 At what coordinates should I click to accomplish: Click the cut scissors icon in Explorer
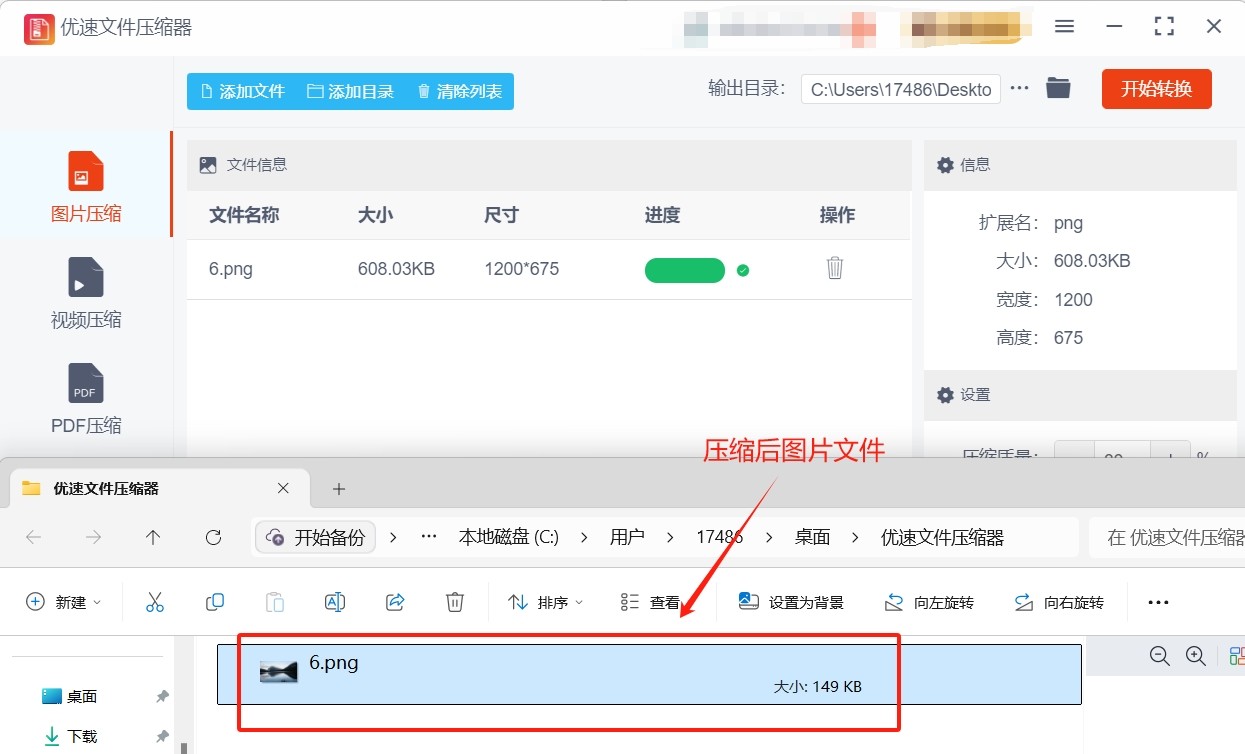coord(154,602)
